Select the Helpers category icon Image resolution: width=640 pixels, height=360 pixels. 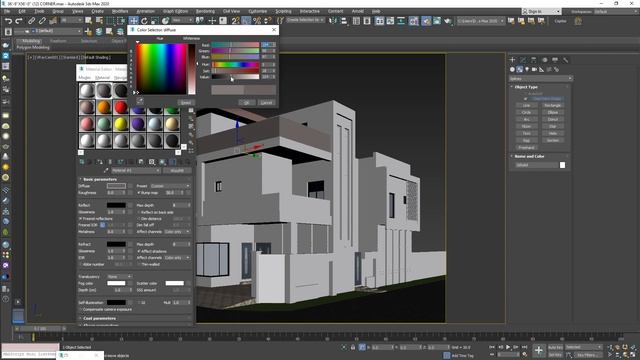click(x=542, y=69)
